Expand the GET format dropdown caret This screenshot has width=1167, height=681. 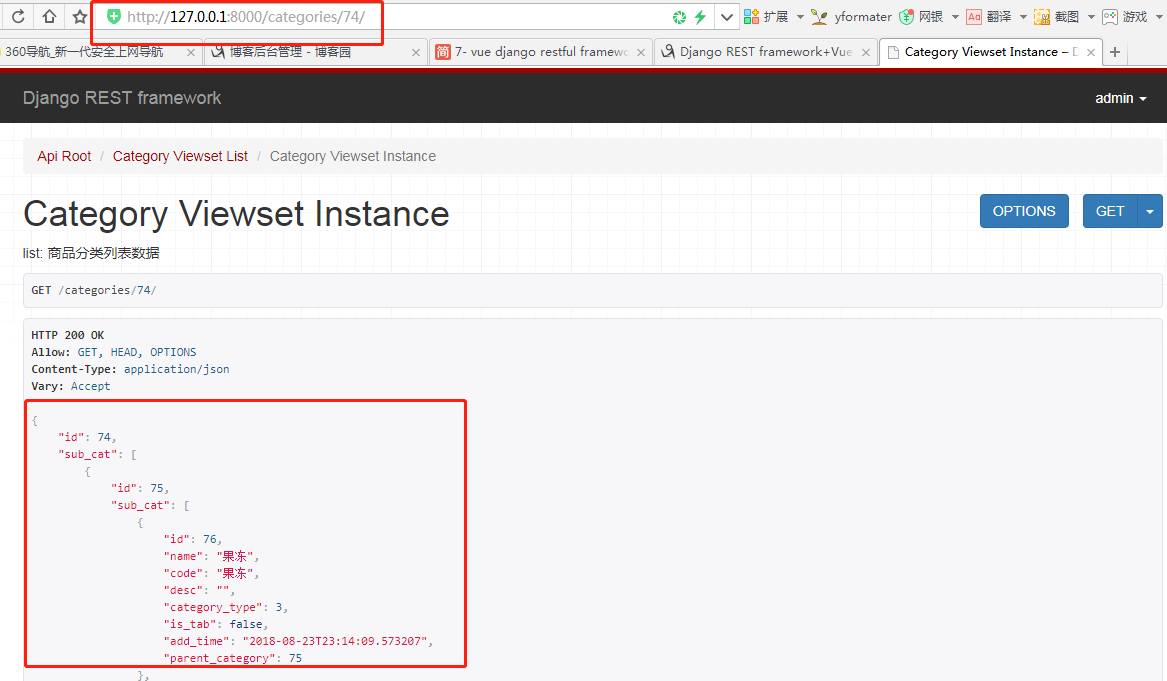point(1150,211)
